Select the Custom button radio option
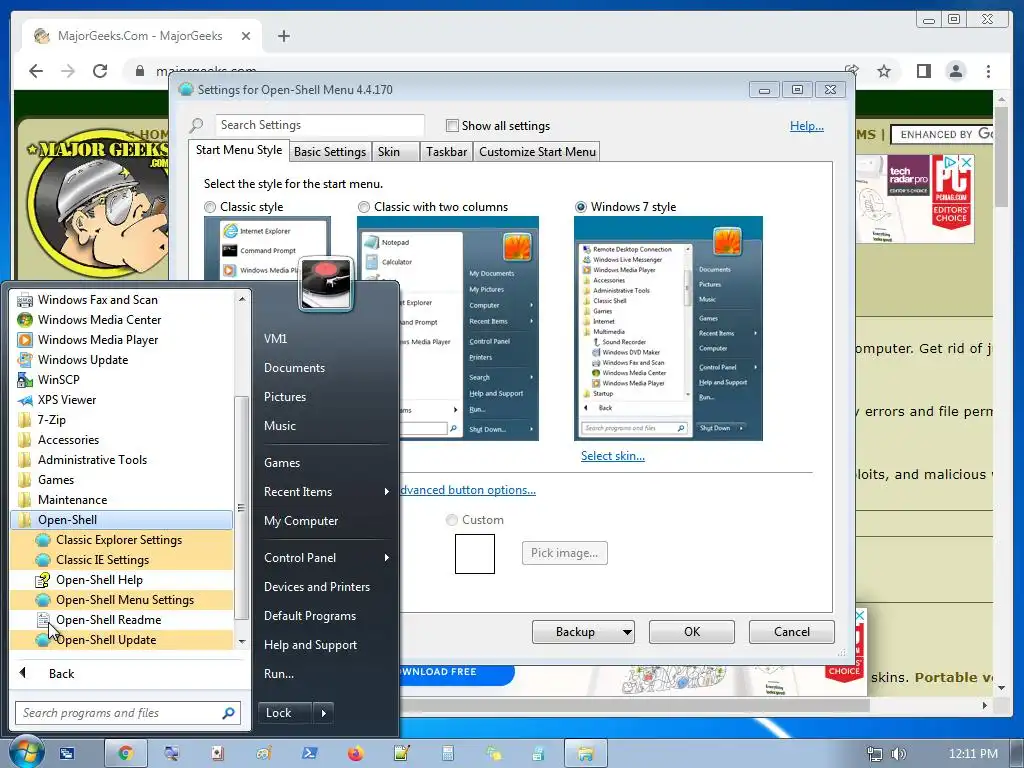Image resolution: width=1024 pixels, height=768 pixels. [x=451, y=520]
